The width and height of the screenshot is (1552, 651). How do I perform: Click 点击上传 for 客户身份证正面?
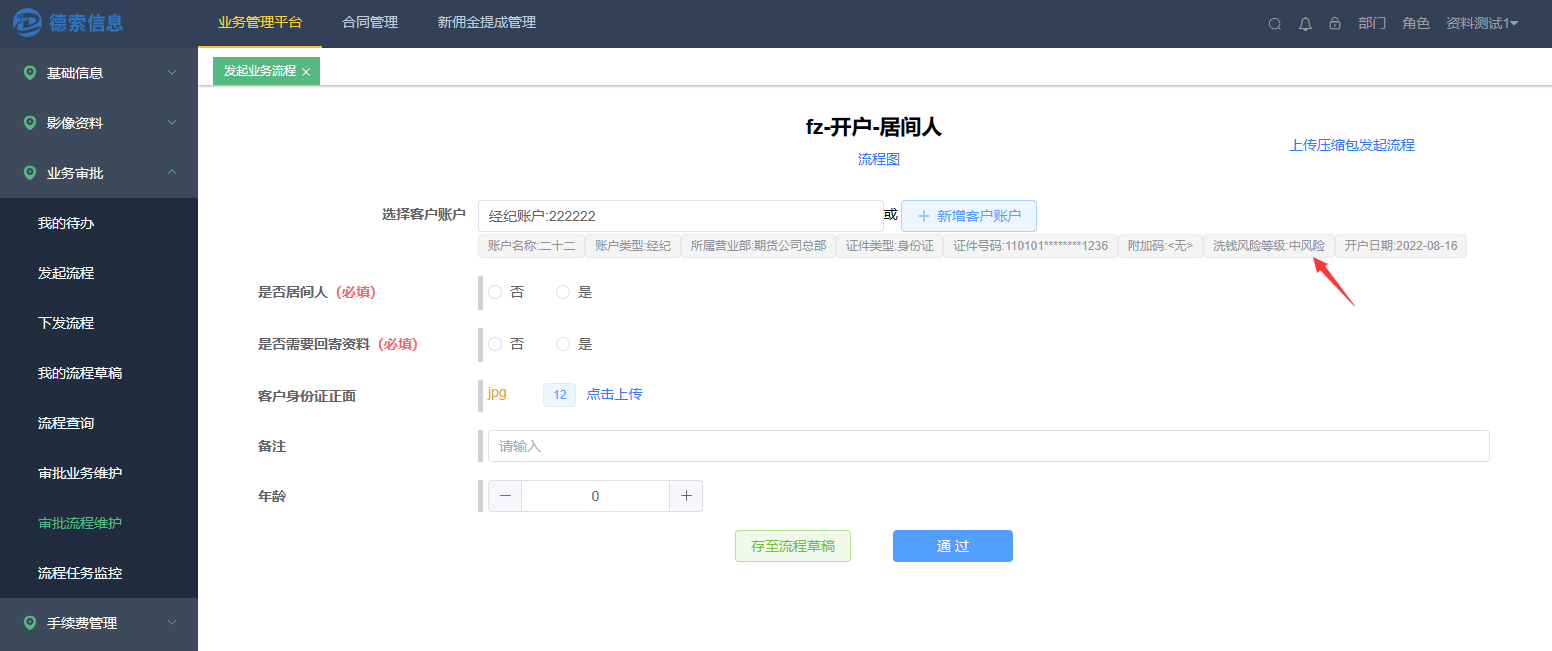614,394
